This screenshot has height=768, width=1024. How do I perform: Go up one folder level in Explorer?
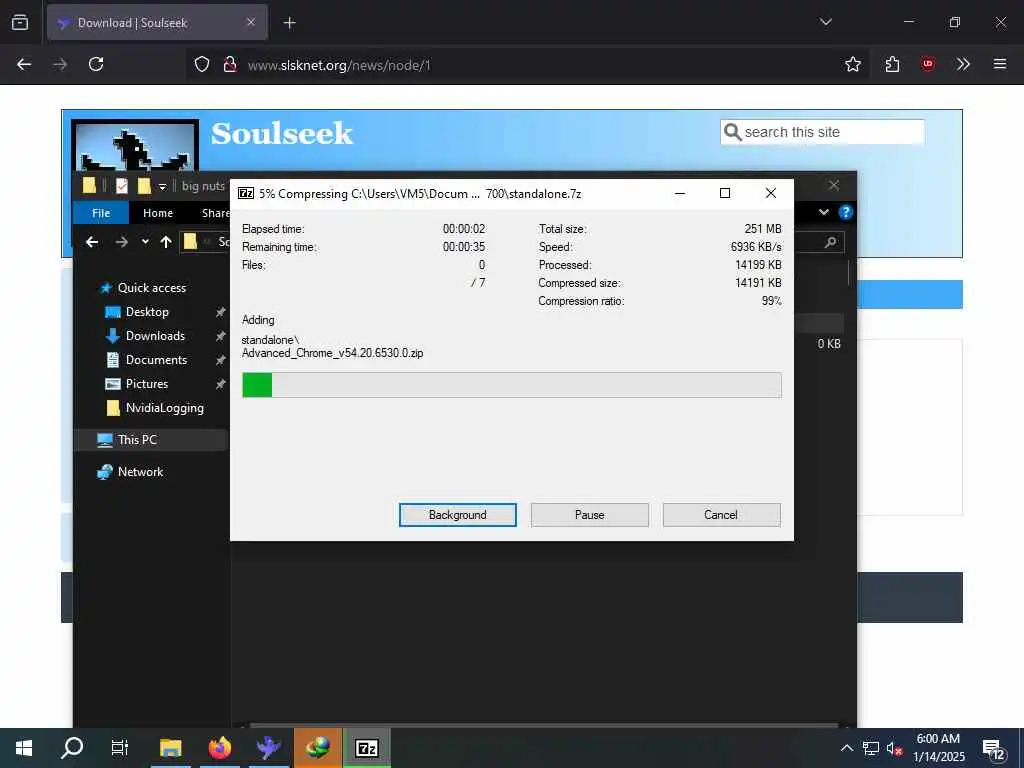[166, 242]
